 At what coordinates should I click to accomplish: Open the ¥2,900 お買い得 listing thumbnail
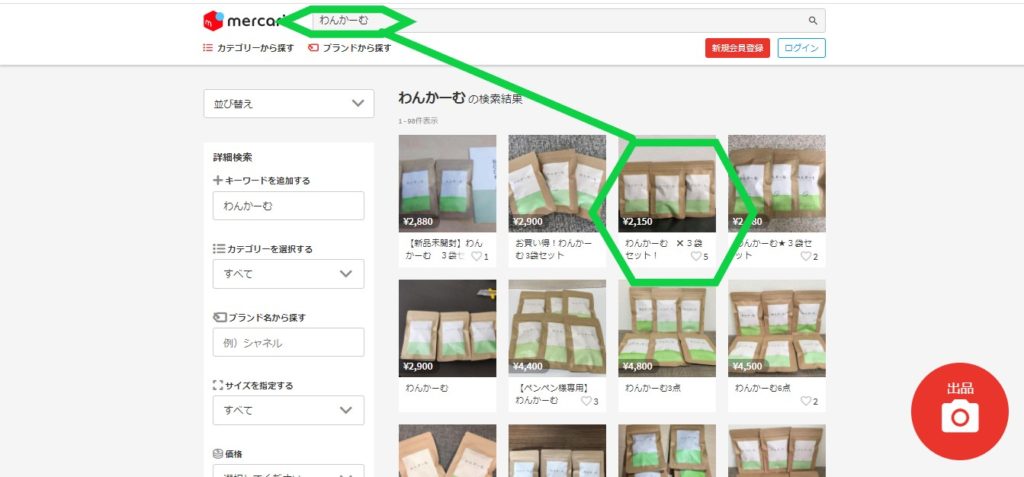point(557,184)
